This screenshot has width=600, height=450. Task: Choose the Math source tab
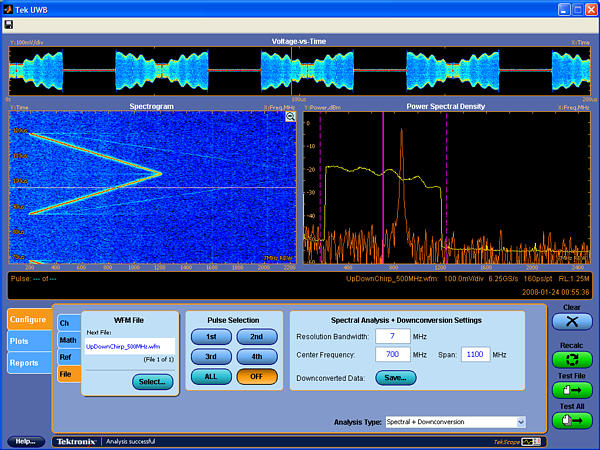(x=67, y=340)
